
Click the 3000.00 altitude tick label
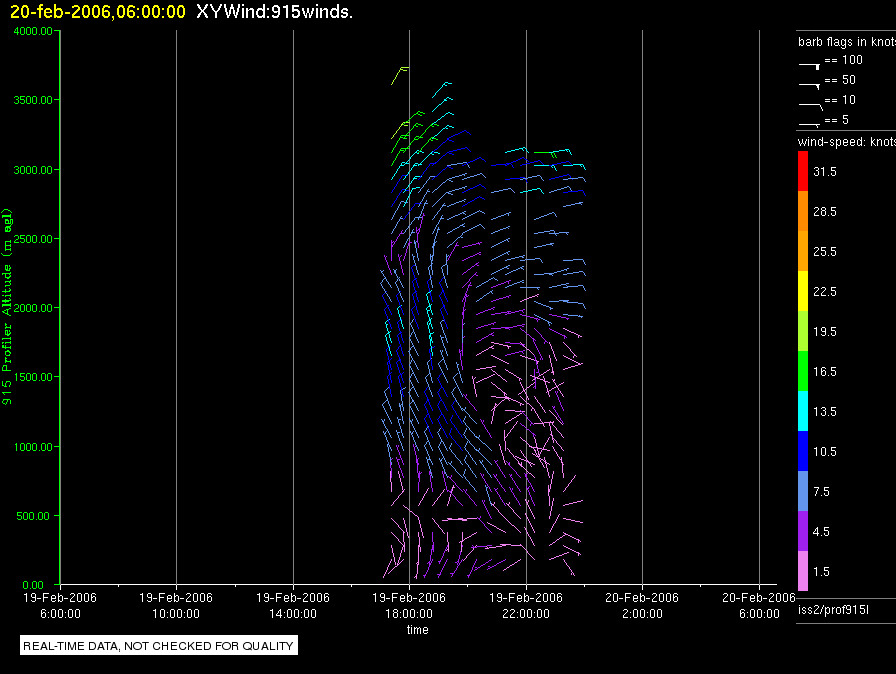click(33, 170)
